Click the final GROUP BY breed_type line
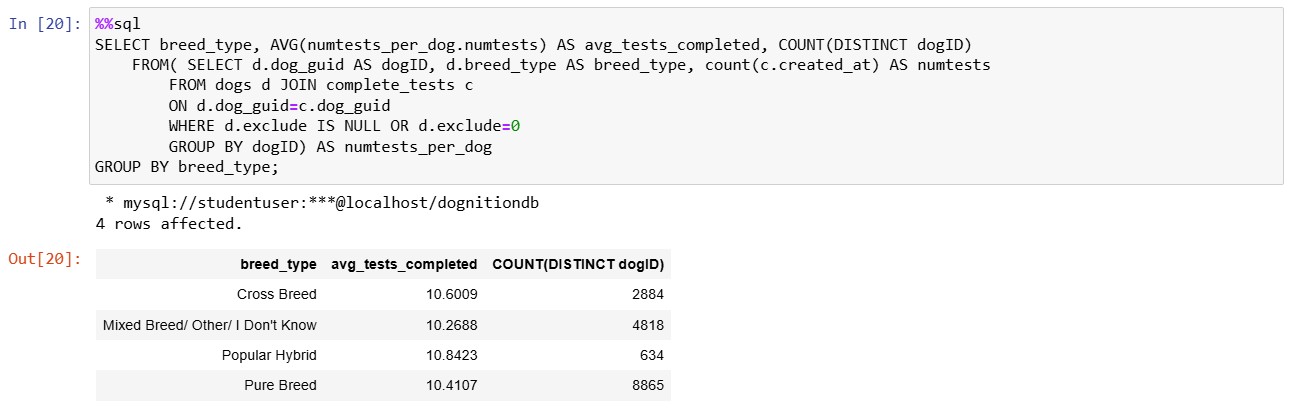Viewport: 1293px width, 415px height. 187,167
